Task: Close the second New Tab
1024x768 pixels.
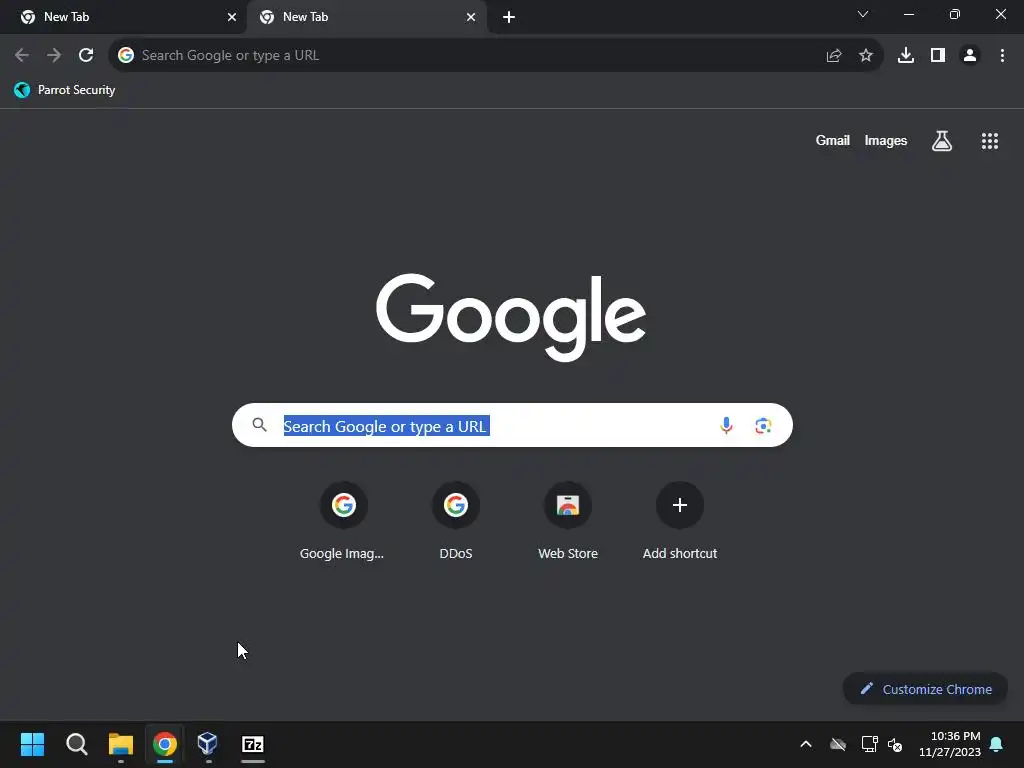Action: (471, 17)
